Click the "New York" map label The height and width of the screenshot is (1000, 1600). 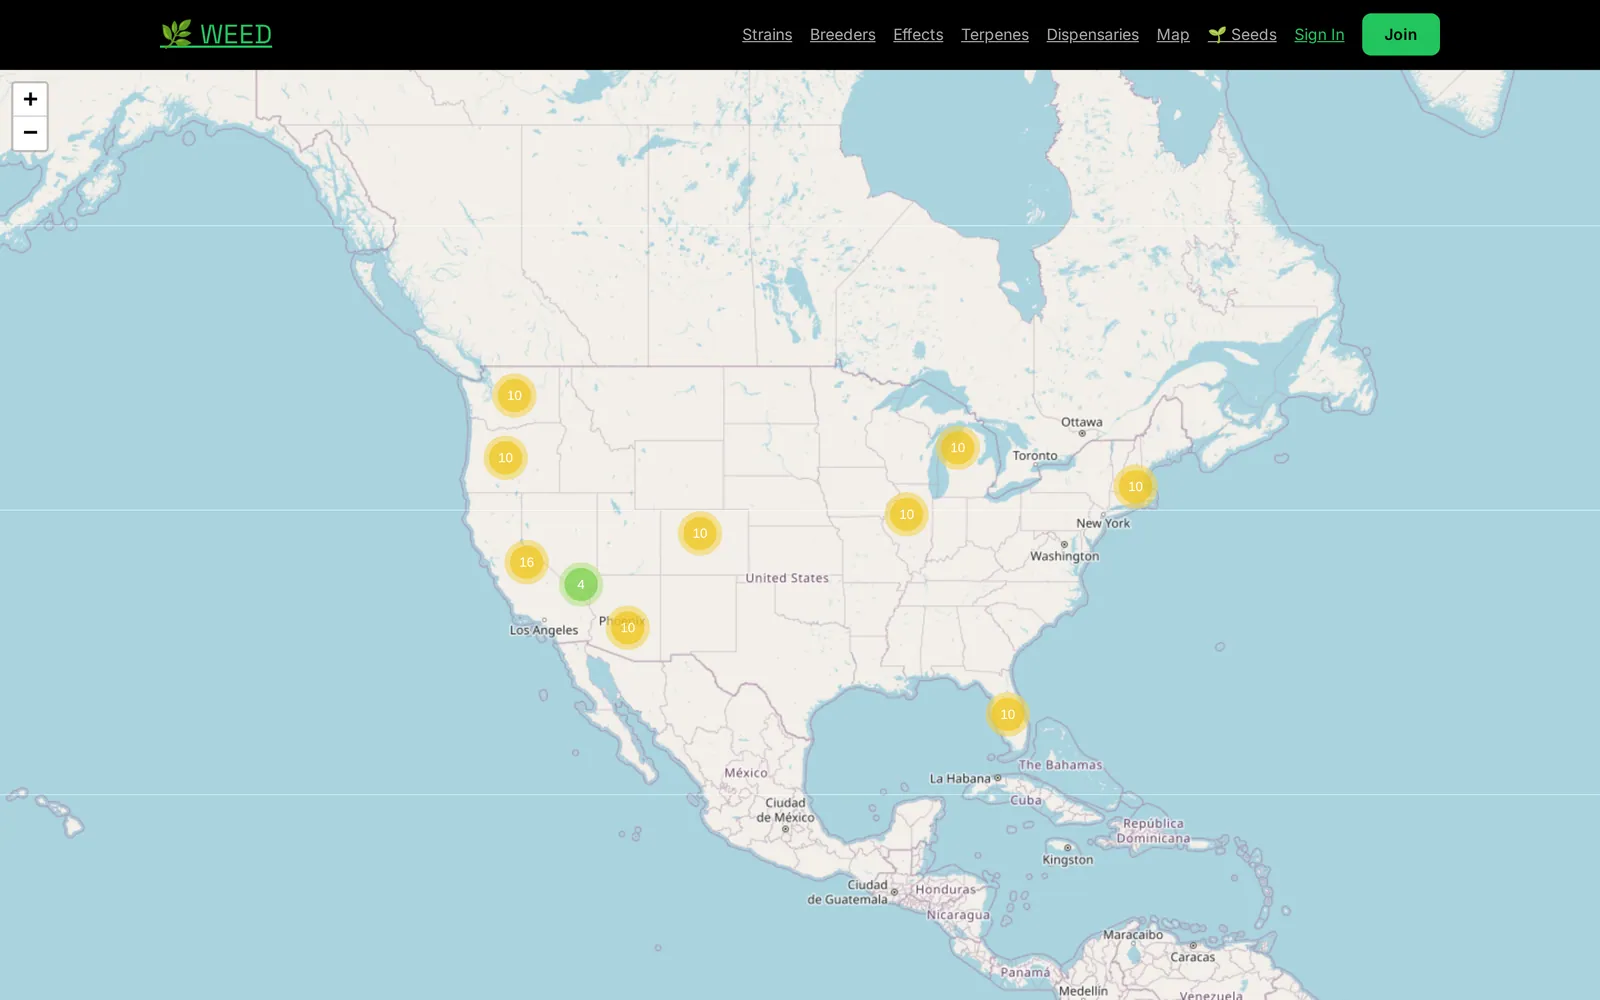point(1103,523)
